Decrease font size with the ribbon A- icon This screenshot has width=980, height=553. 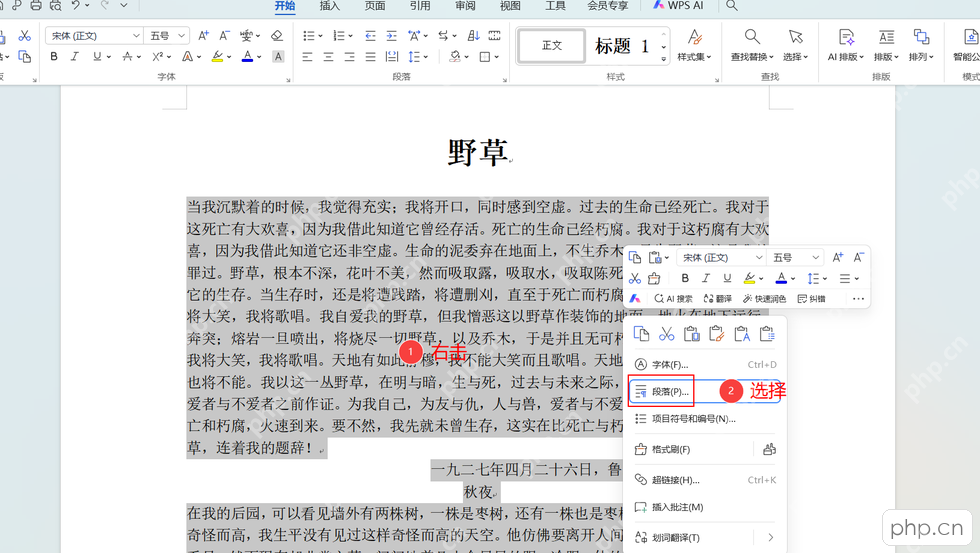[x=224, y=36]
